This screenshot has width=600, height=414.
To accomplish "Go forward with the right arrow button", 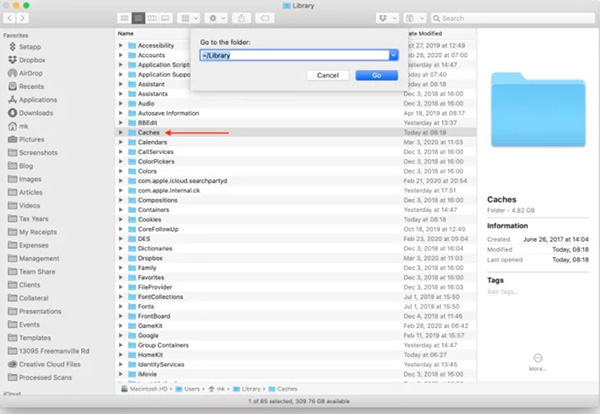I will click(x=23, y=18).
